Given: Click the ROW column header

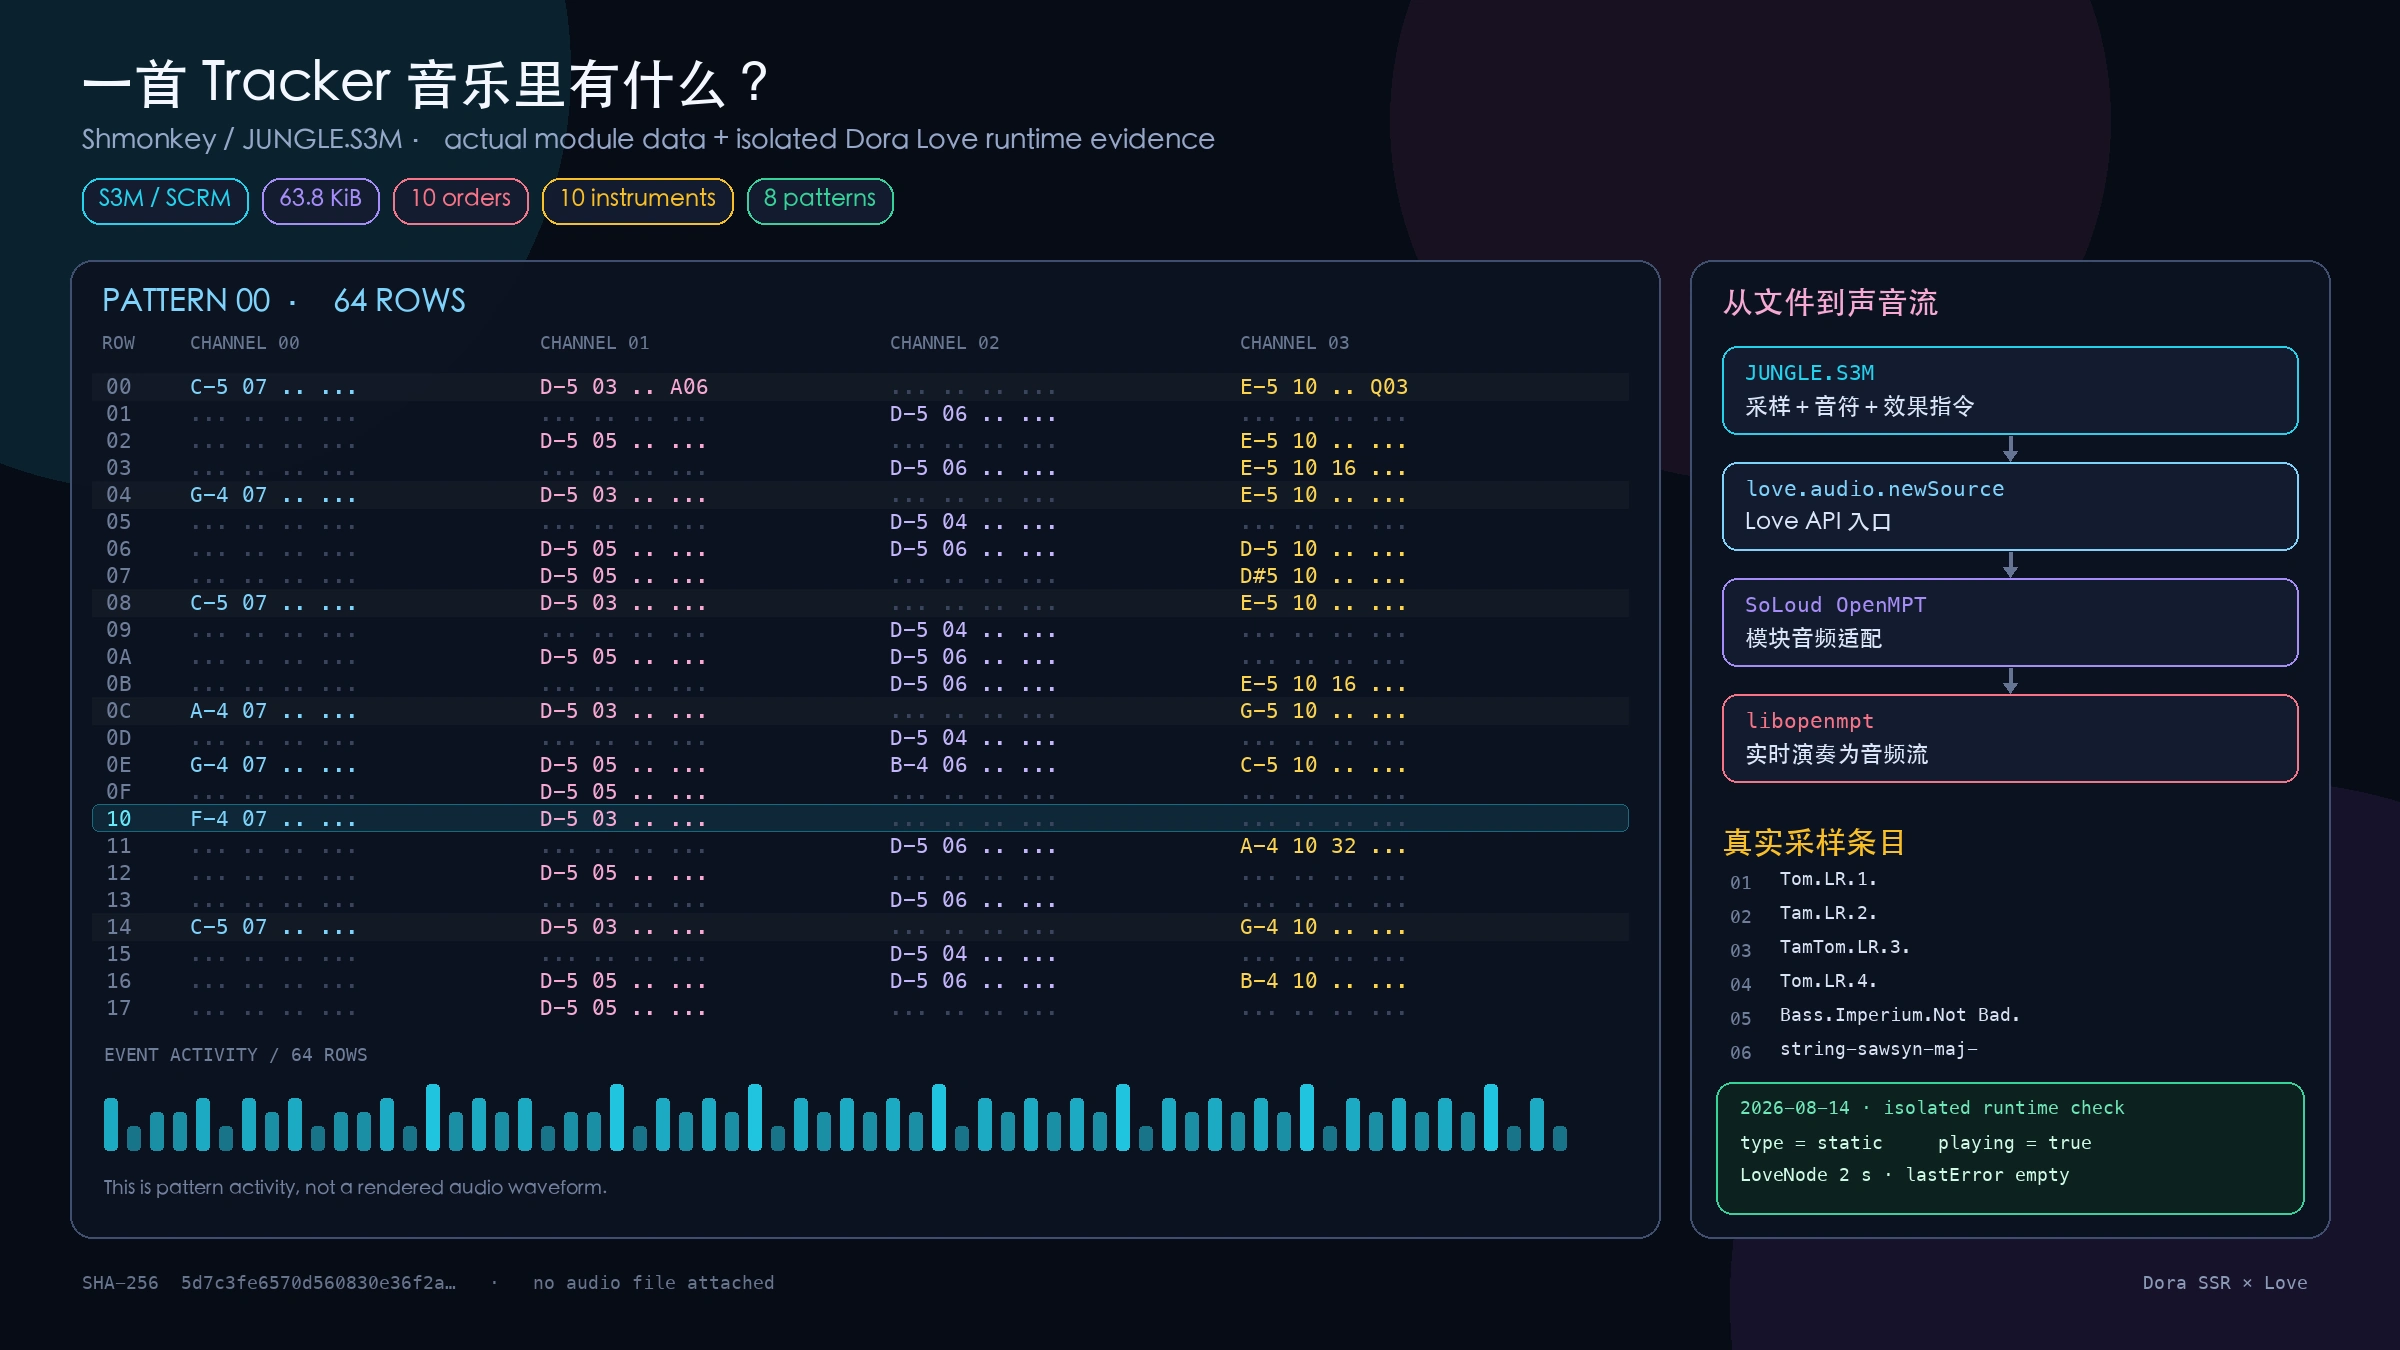Looking at the screenshot, I should [x=118, y=343].
